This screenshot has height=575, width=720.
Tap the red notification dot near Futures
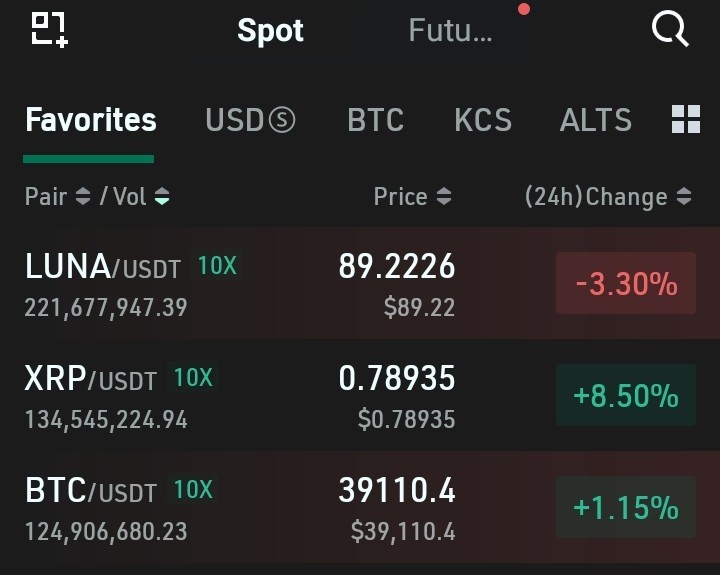point(524,9)
